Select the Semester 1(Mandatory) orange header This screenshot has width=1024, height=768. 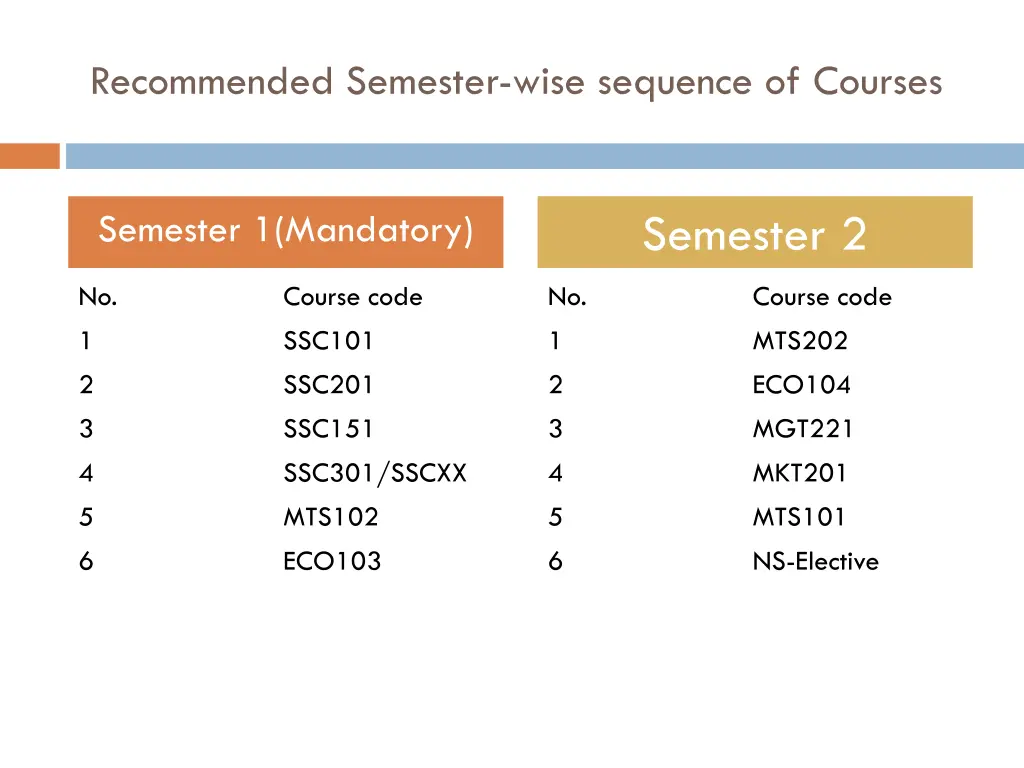[285, 231]
